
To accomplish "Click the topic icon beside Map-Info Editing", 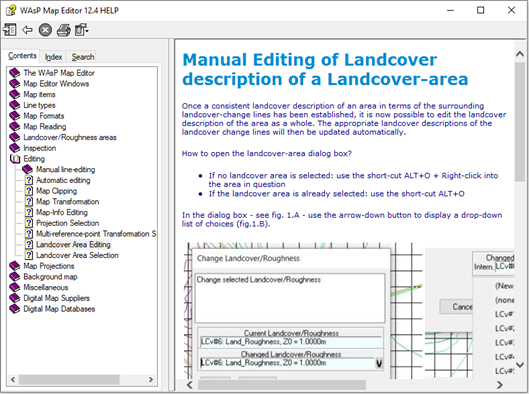I will pyautogui.click(x=29, y=212).
